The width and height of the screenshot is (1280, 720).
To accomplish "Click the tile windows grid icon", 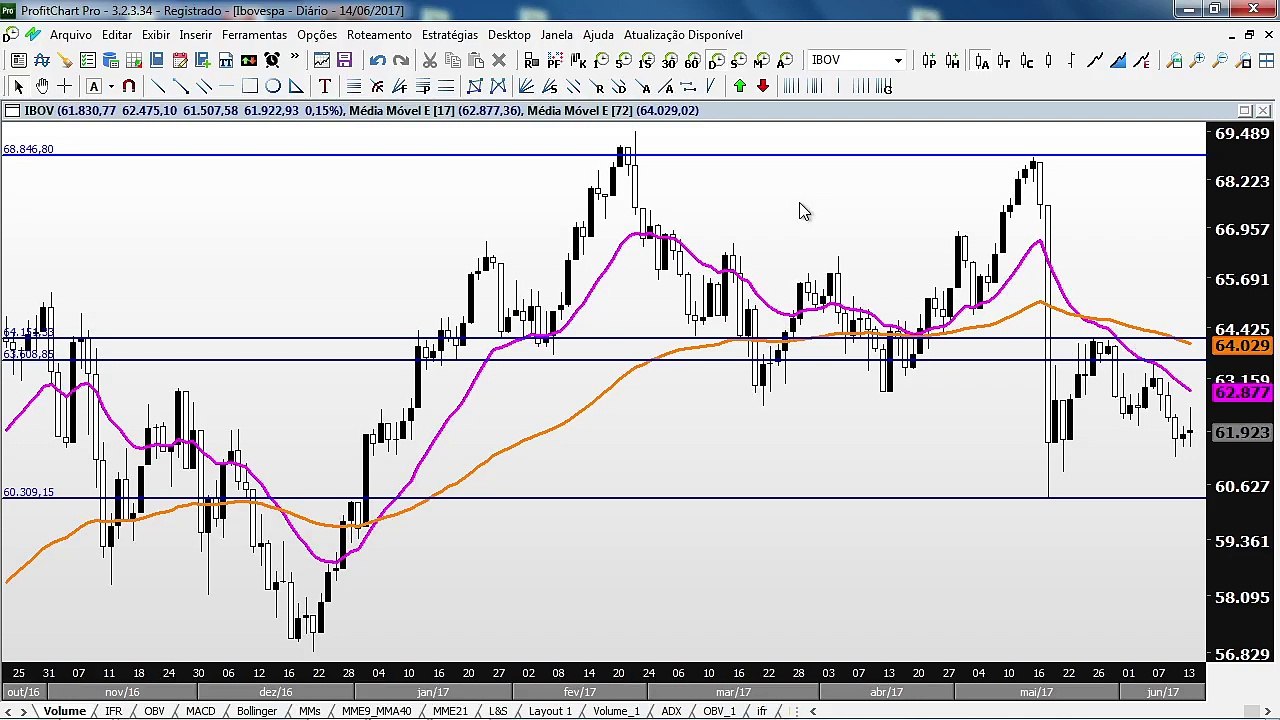I will click(1266, 60).
